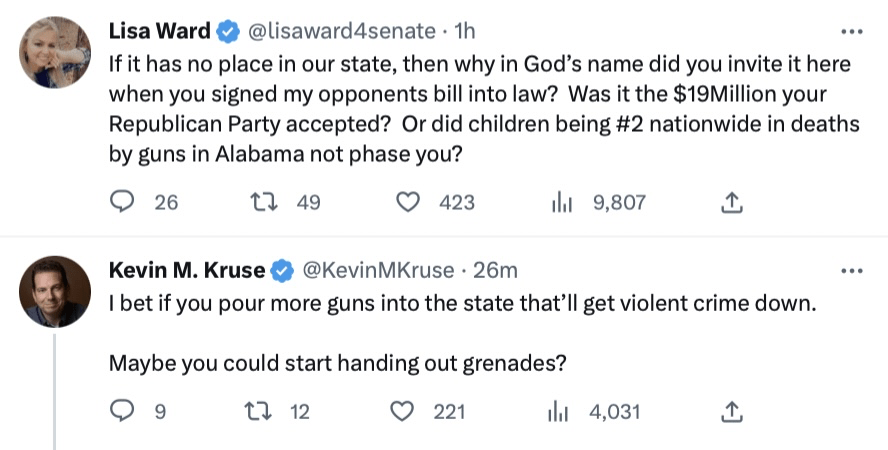The image size is (888, 450).
Task: Click the Lisa Ward display name
Action: tap(159, 32)
